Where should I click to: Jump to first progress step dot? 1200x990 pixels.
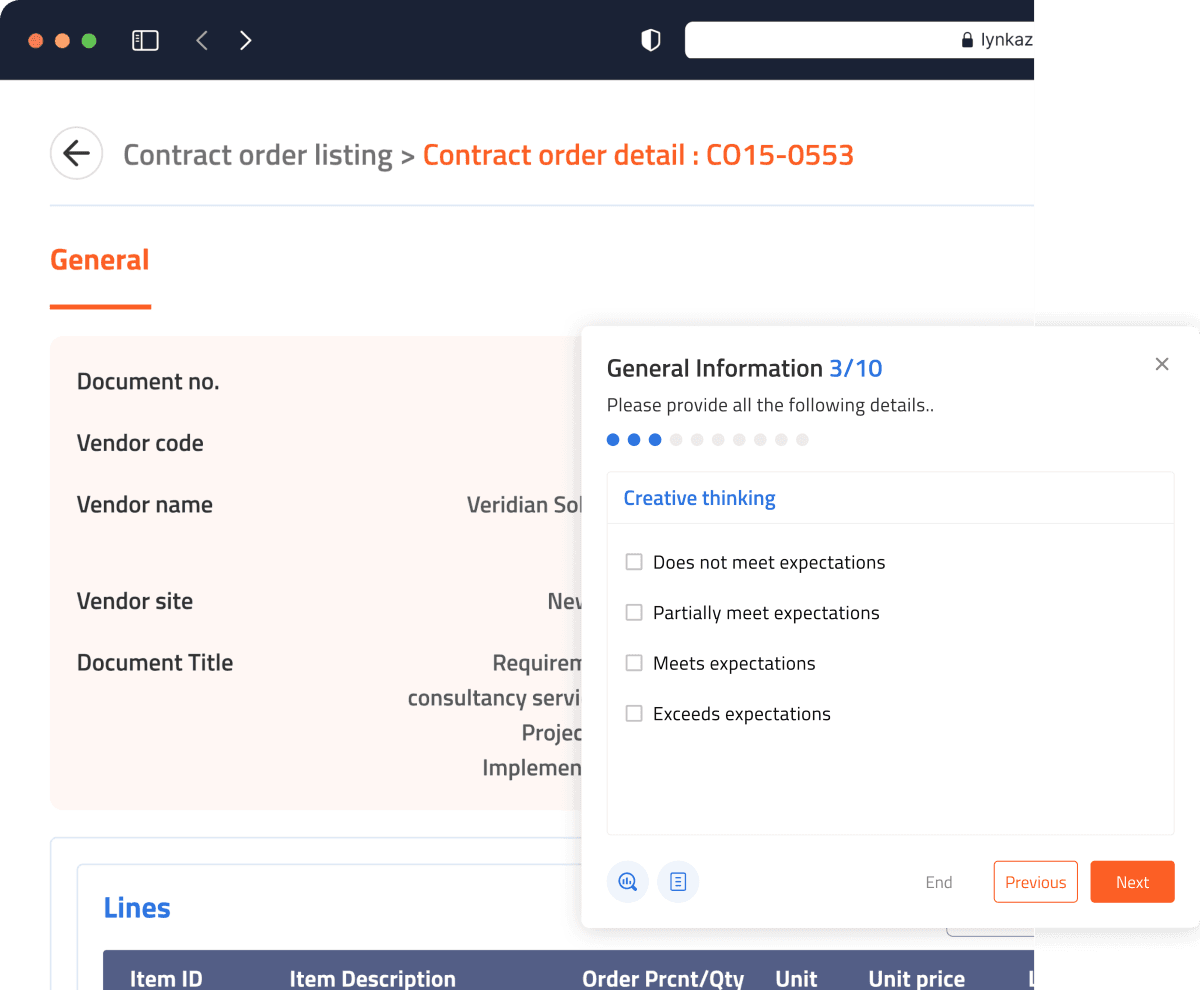click(613, 440)
